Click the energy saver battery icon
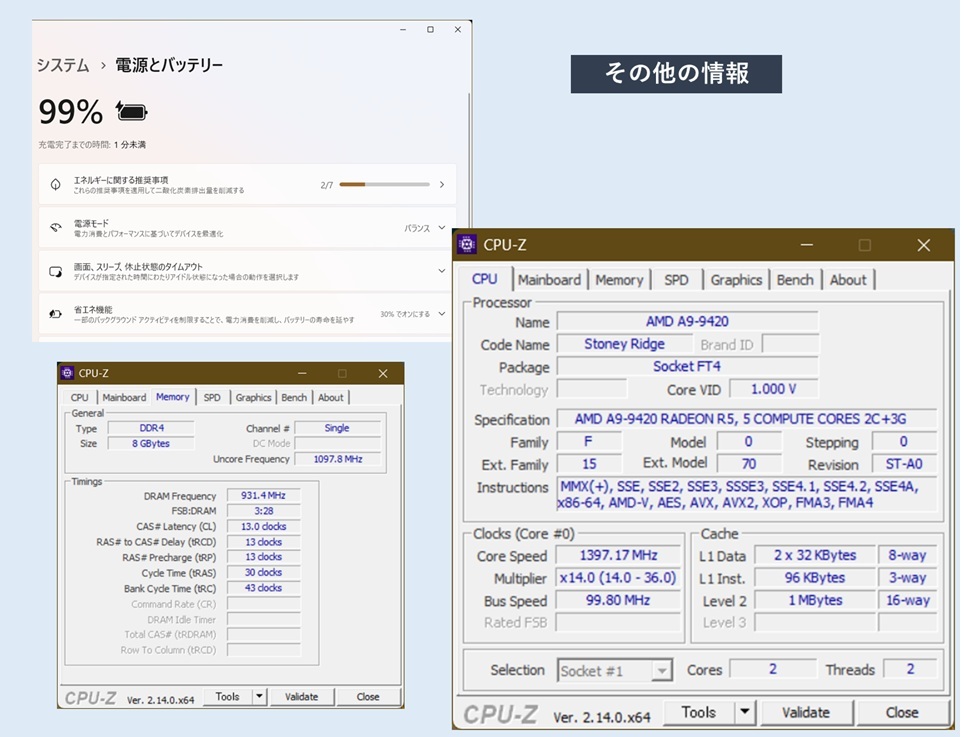Screen dimensions: 967x737 55,314
